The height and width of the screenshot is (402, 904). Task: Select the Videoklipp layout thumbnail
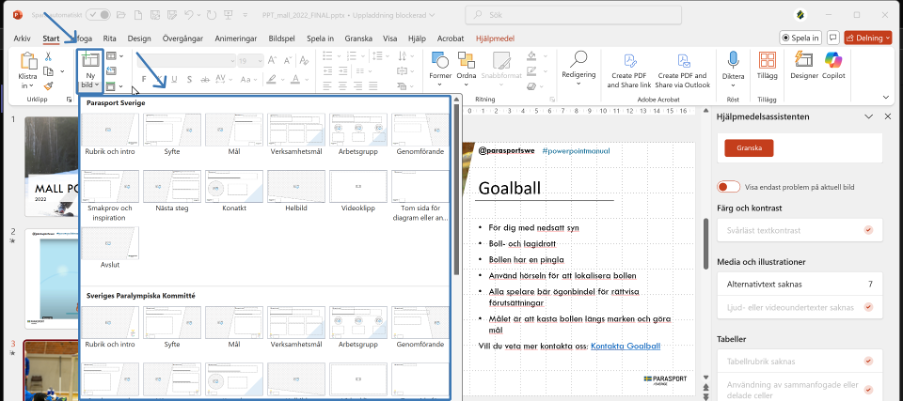point(358,186)
